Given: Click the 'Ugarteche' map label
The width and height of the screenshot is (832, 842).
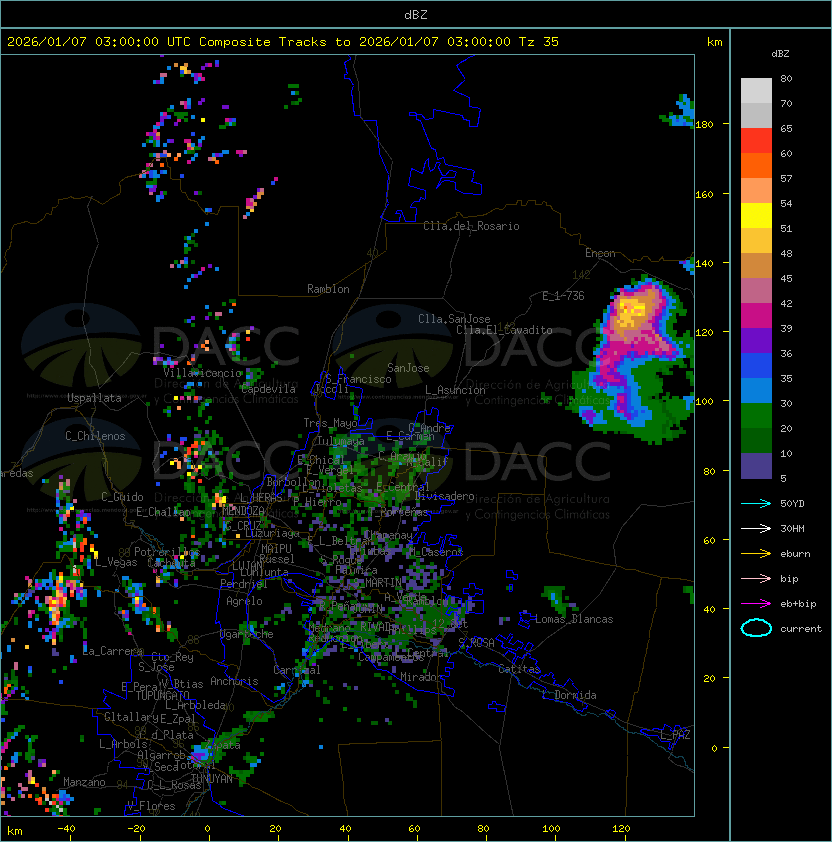Looking at the screenshot, I should [247, 634].
